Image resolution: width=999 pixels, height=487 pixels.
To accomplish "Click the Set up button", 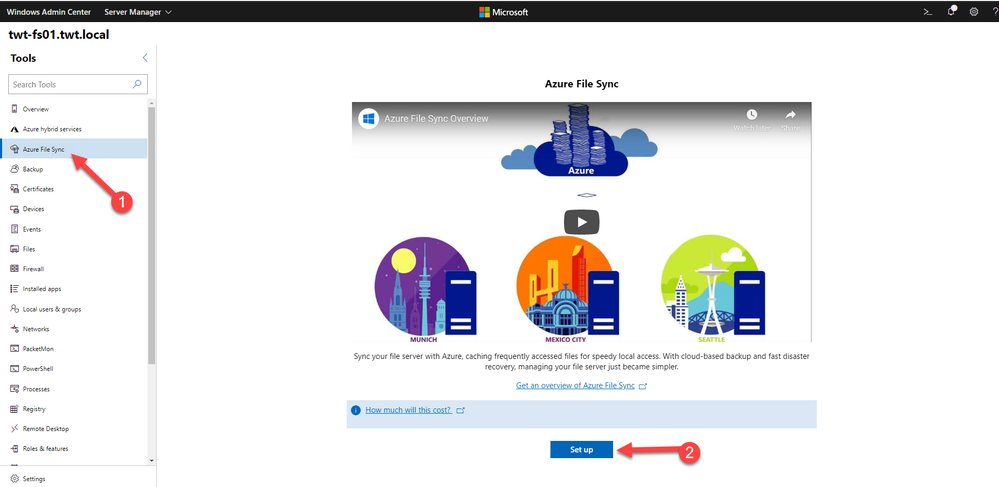I will (582, 449).
